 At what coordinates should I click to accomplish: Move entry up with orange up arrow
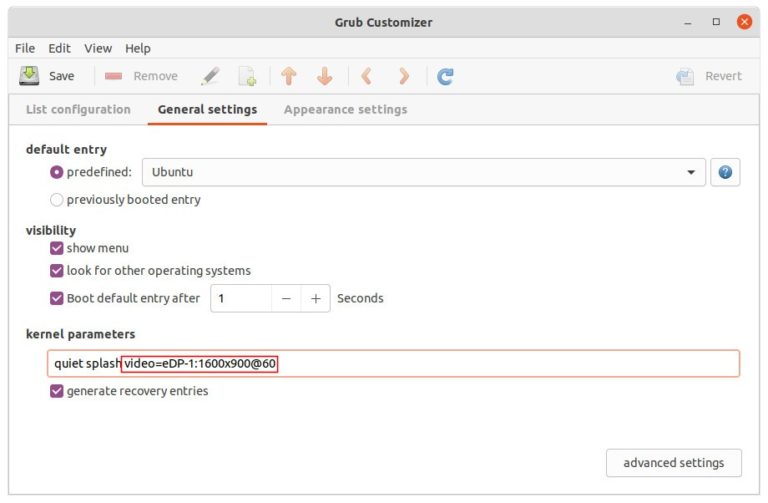[x=289, y=76]
